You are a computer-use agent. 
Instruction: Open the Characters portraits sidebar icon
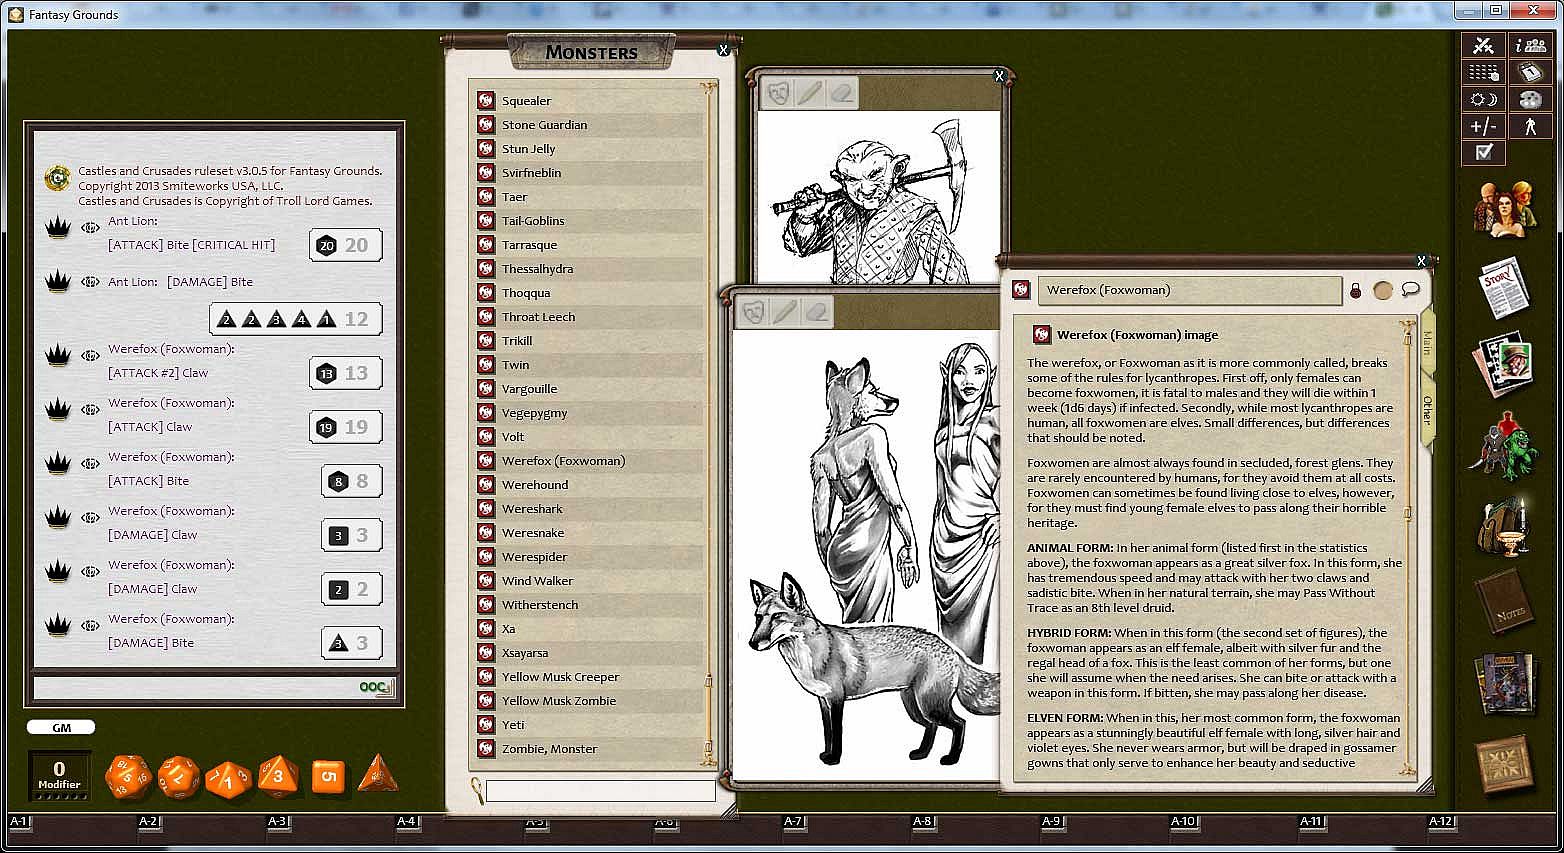click(x=1503, y=208)
